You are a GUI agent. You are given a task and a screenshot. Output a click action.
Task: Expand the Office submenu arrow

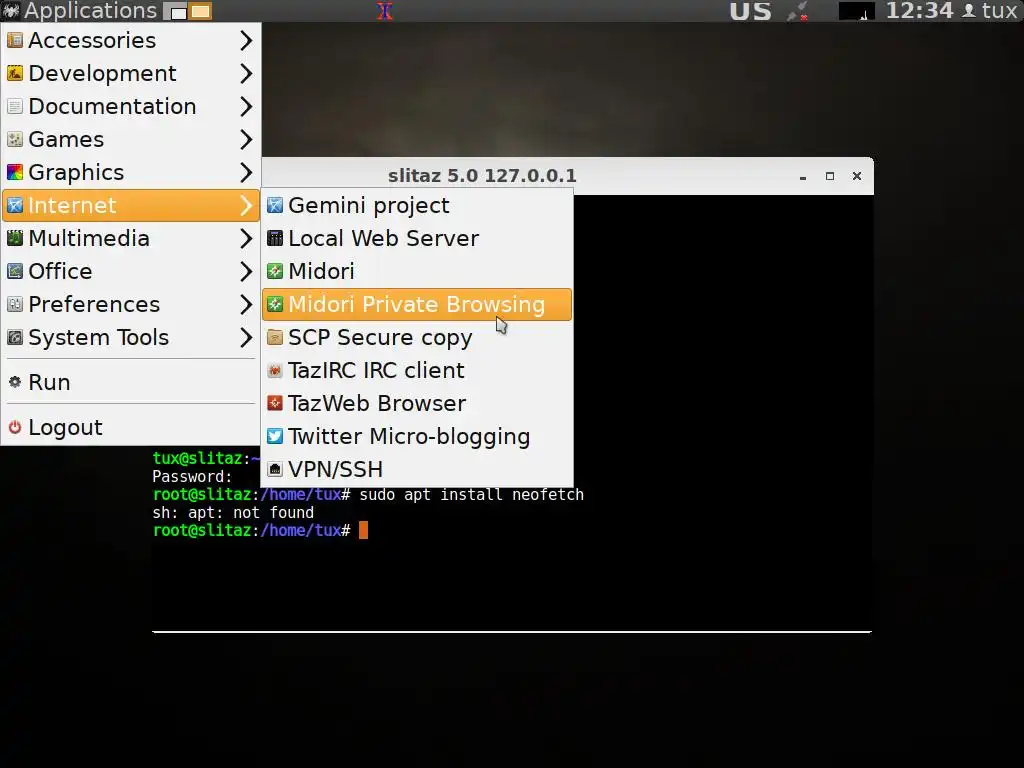click(246, 271)
